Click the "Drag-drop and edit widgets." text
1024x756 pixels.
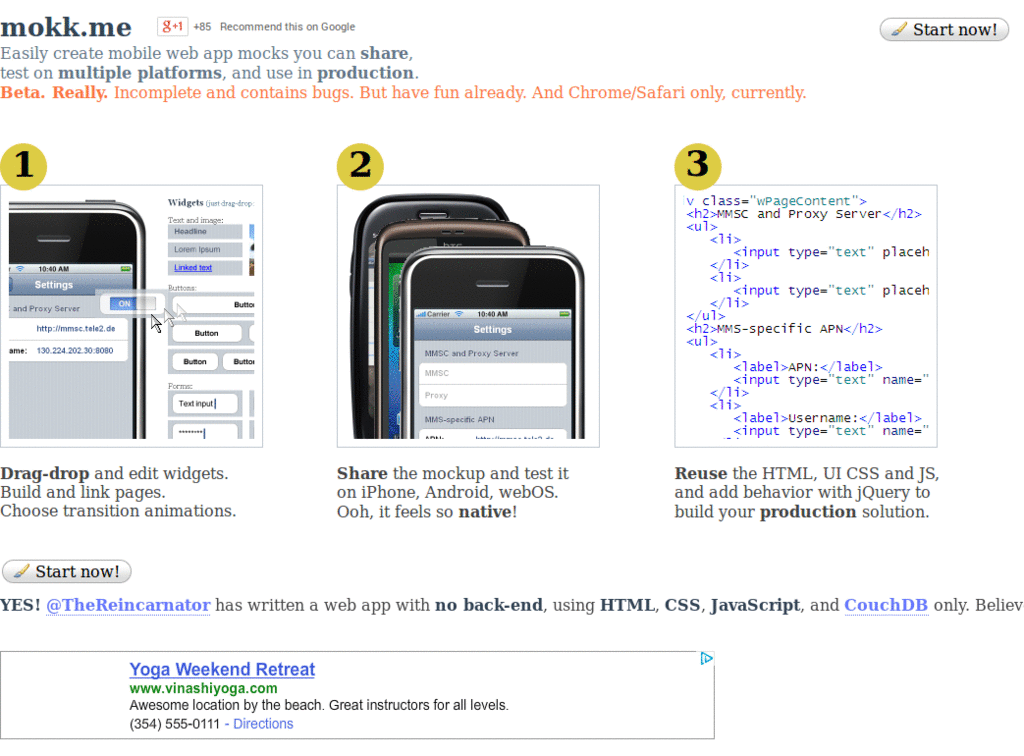click(114, 473)
